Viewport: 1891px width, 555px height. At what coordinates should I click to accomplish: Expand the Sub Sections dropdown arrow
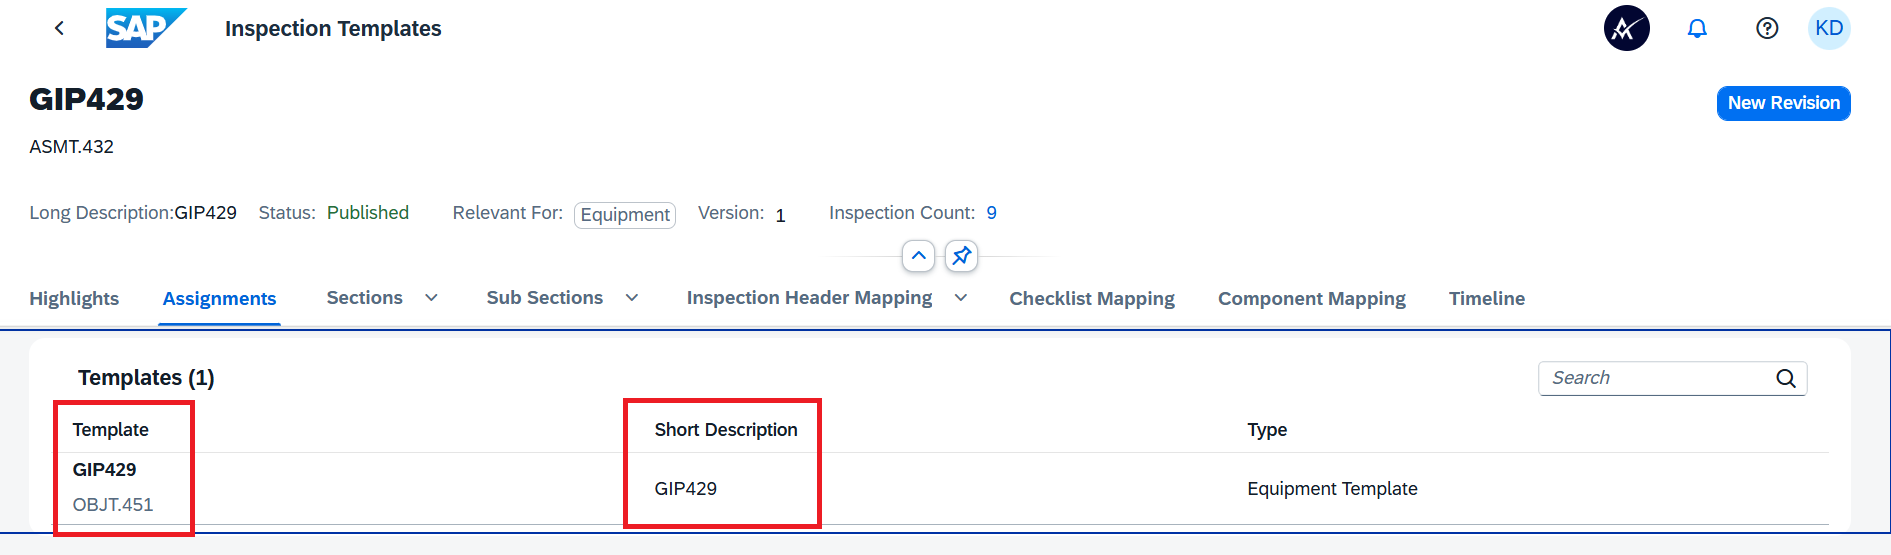tap(632, 297)
